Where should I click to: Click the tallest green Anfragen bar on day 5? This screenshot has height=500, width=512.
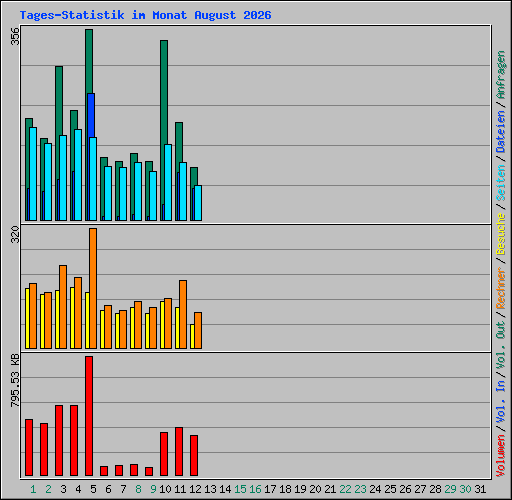[89, 61]
